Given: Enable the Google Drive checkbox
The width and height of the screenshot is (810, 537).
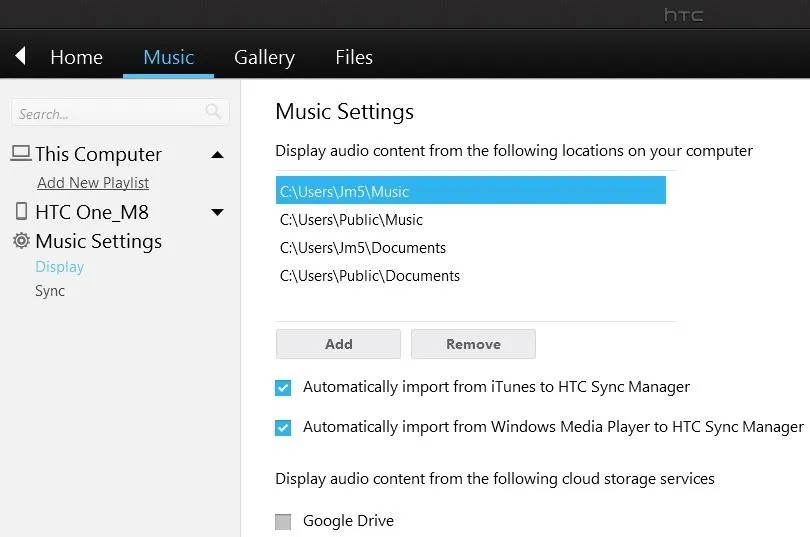Looking at the screenshot, I should (x=283, y=522).
